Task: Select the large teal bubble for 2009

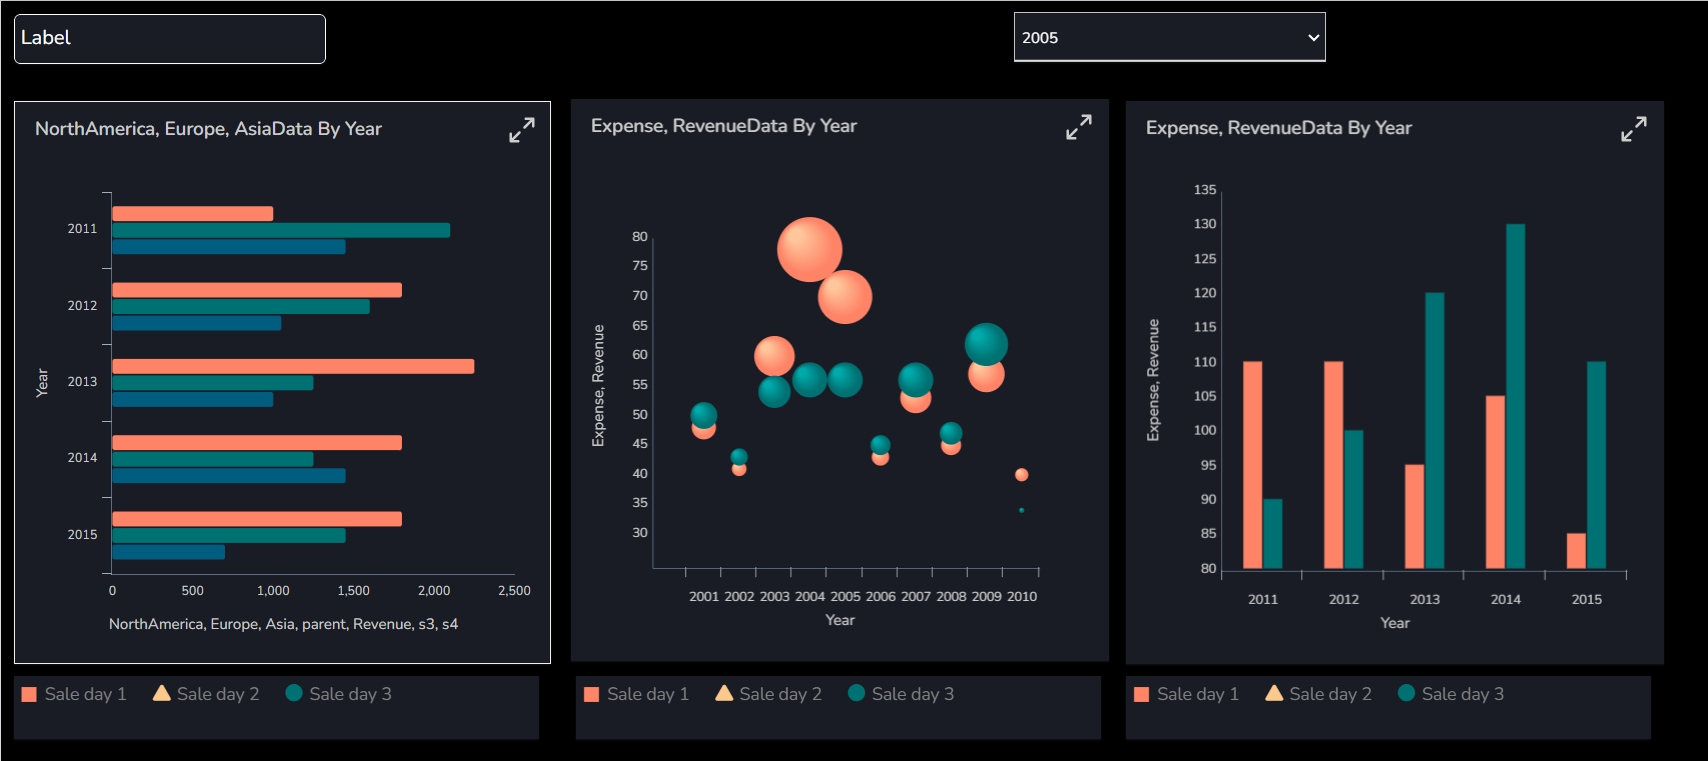Action: [986, 344]
